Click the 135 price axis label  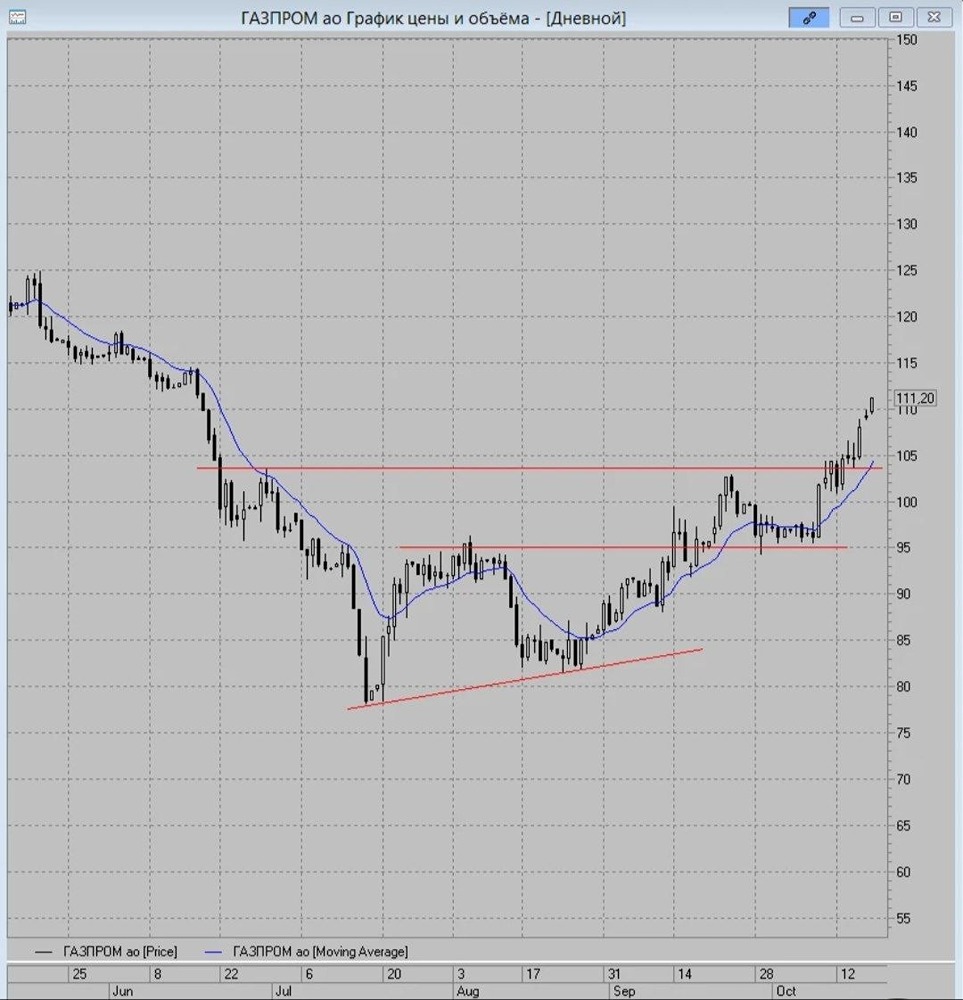pyautogui.click(x=906, y=178)
